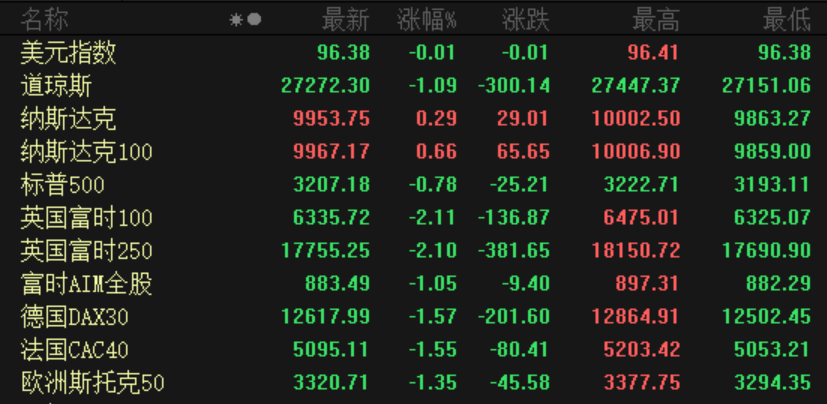Click change value 65.65 for 纳斯达克100
827x404 pixels.
(x=523, y=152)
